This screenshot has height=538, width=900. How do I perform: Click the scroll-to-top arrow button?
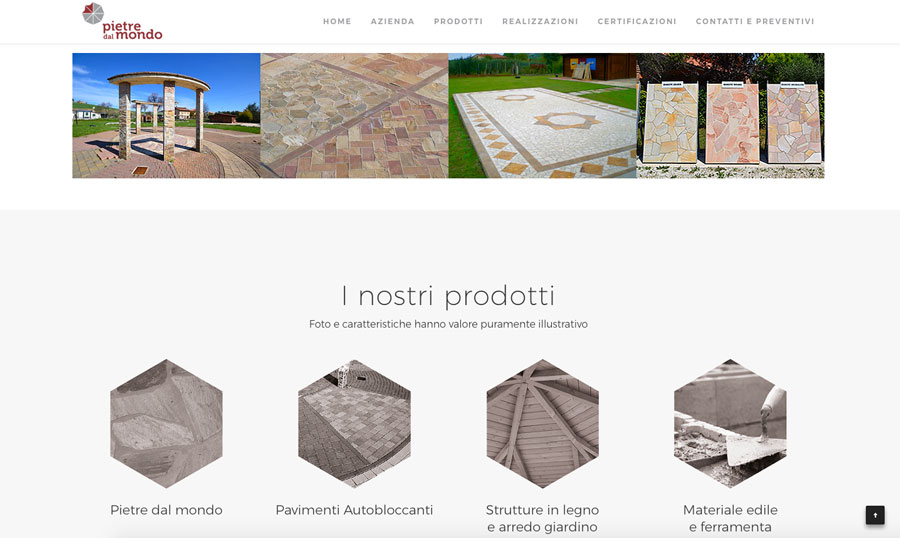875,515
